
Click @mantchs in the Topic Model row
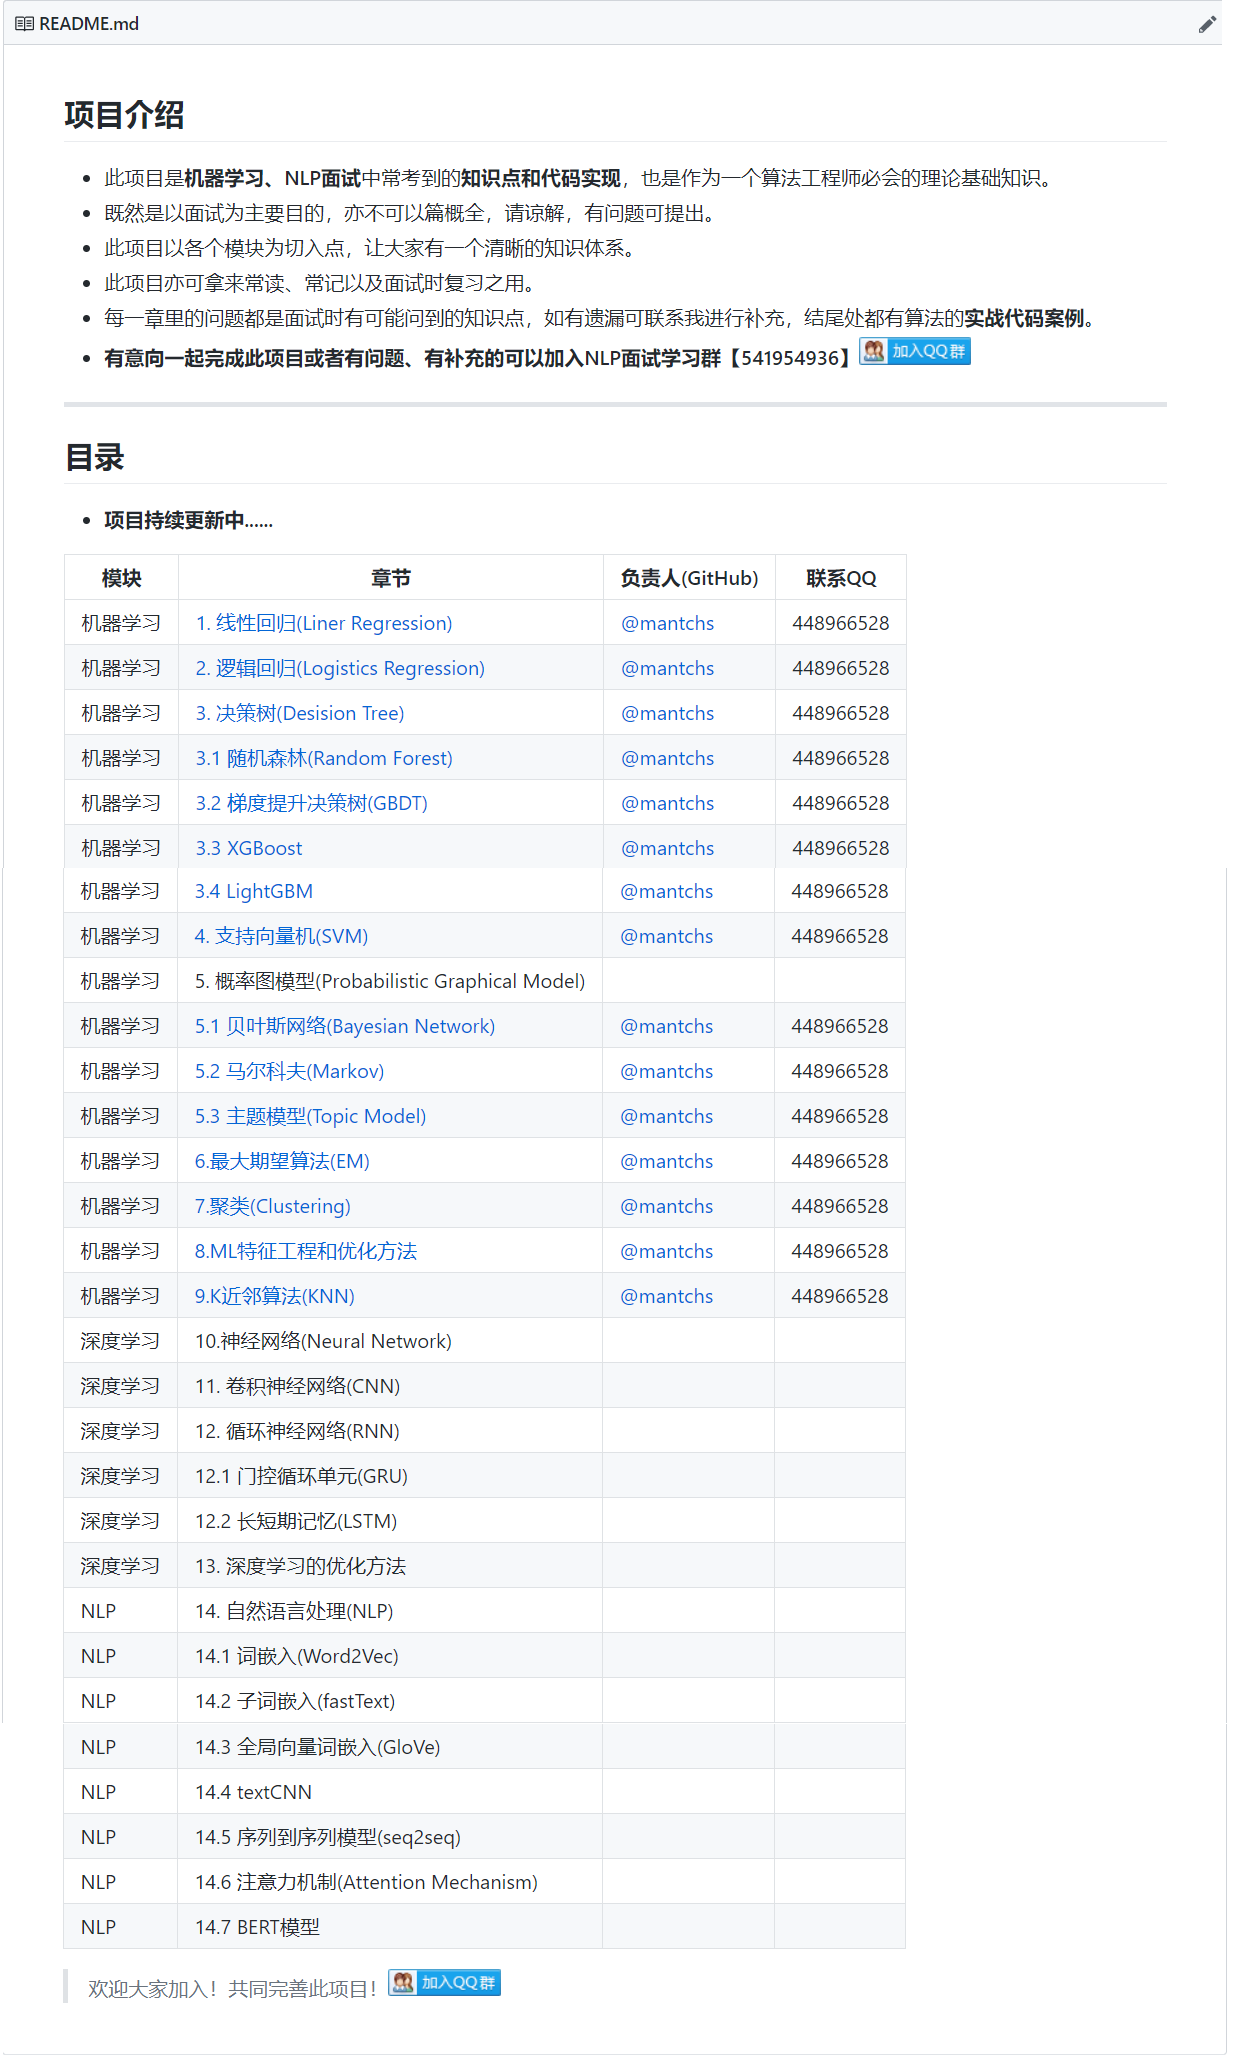tap(667, 1116)
